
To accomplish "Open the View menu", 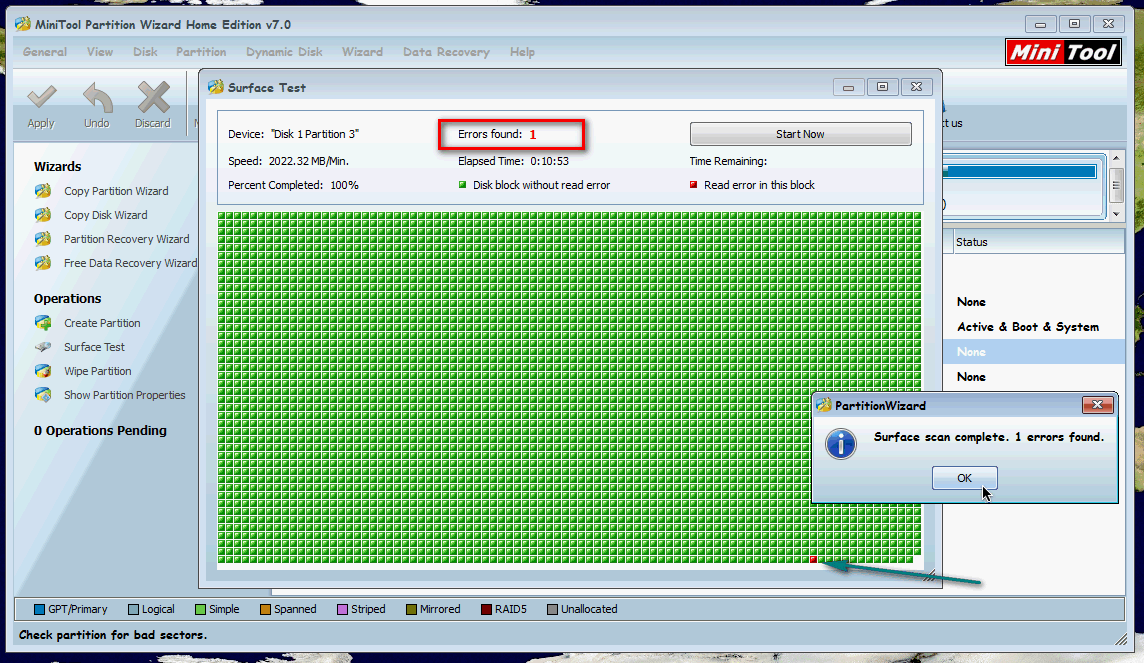I will click(x=100, y=52).
